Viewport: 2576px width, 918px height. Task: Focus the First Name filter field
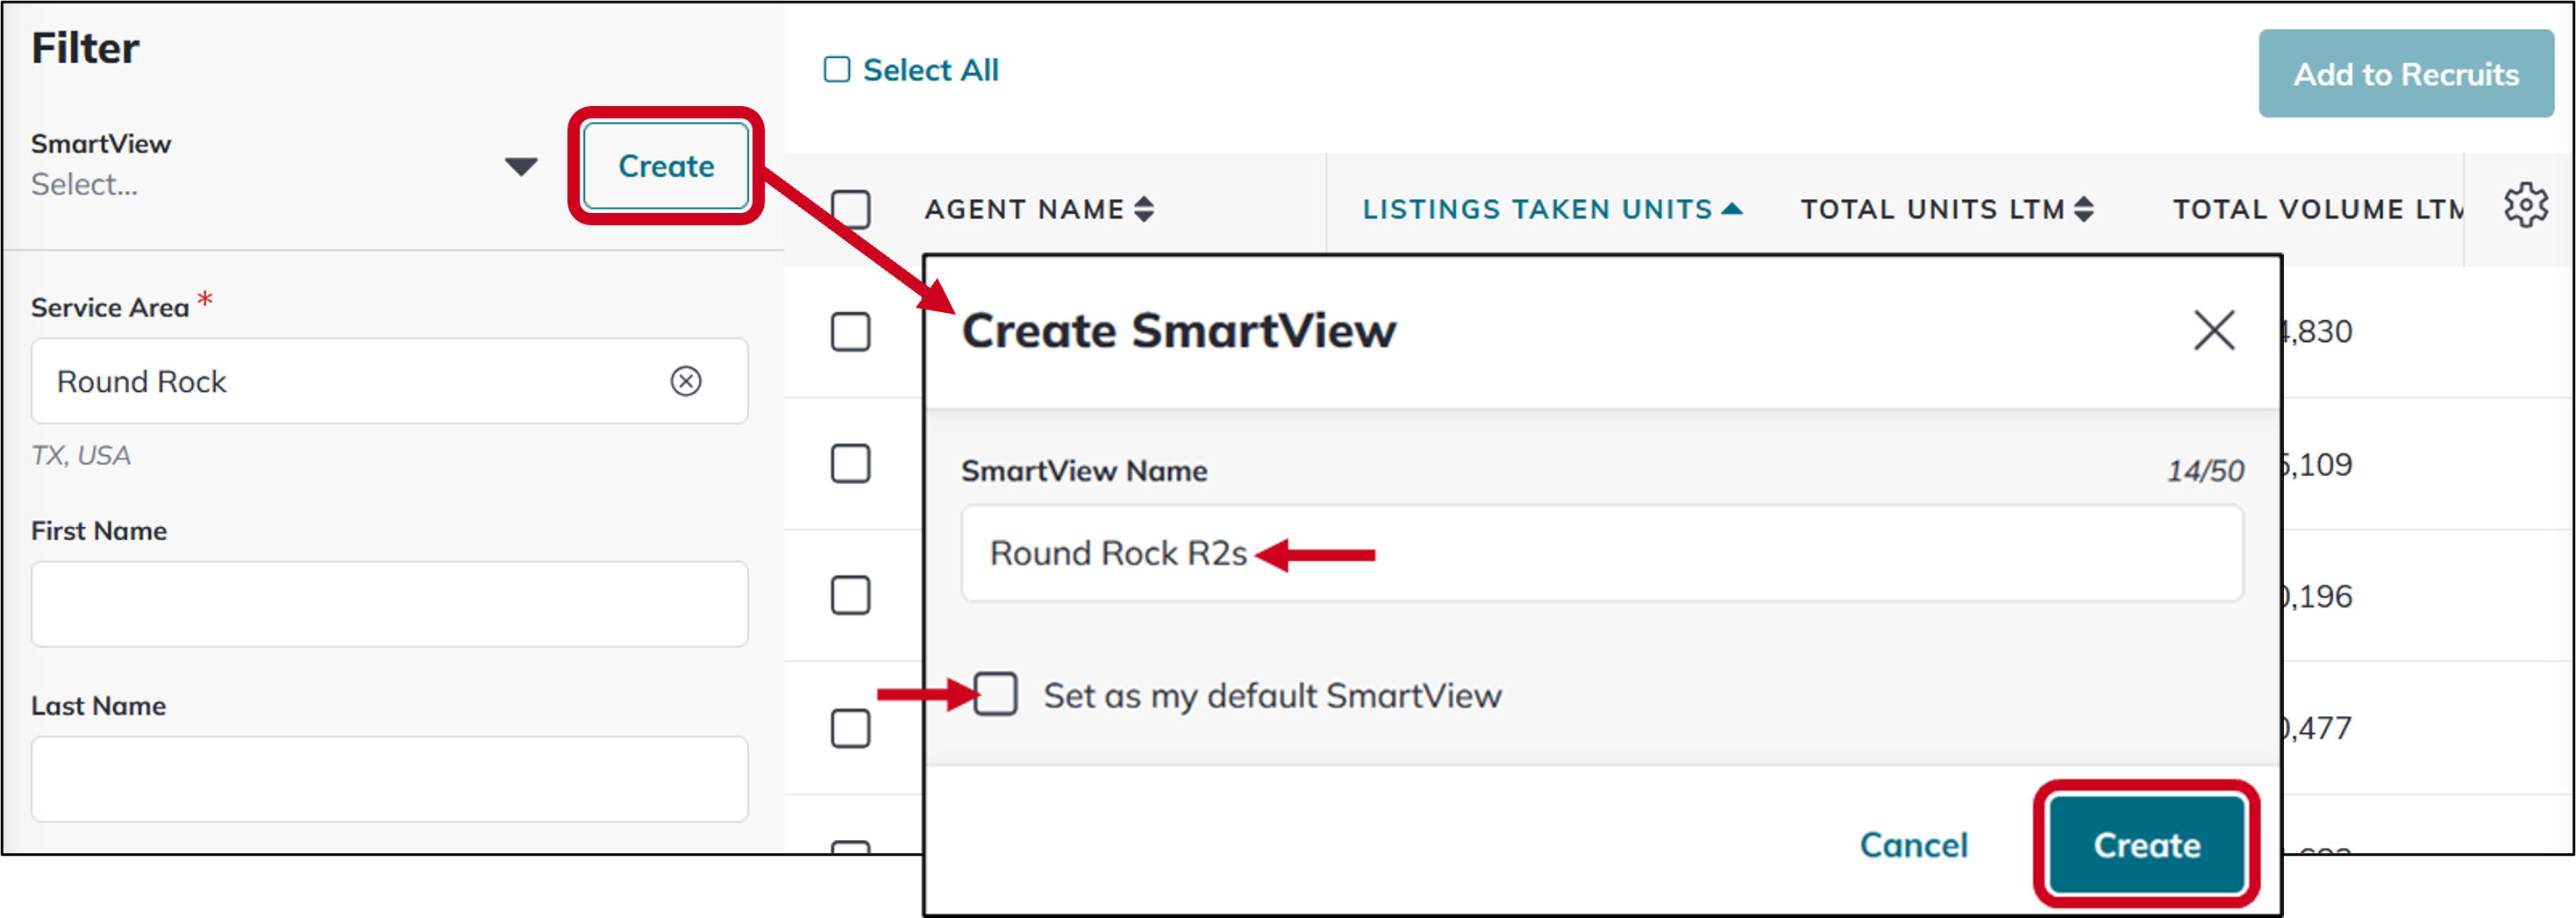coord(390,604)
